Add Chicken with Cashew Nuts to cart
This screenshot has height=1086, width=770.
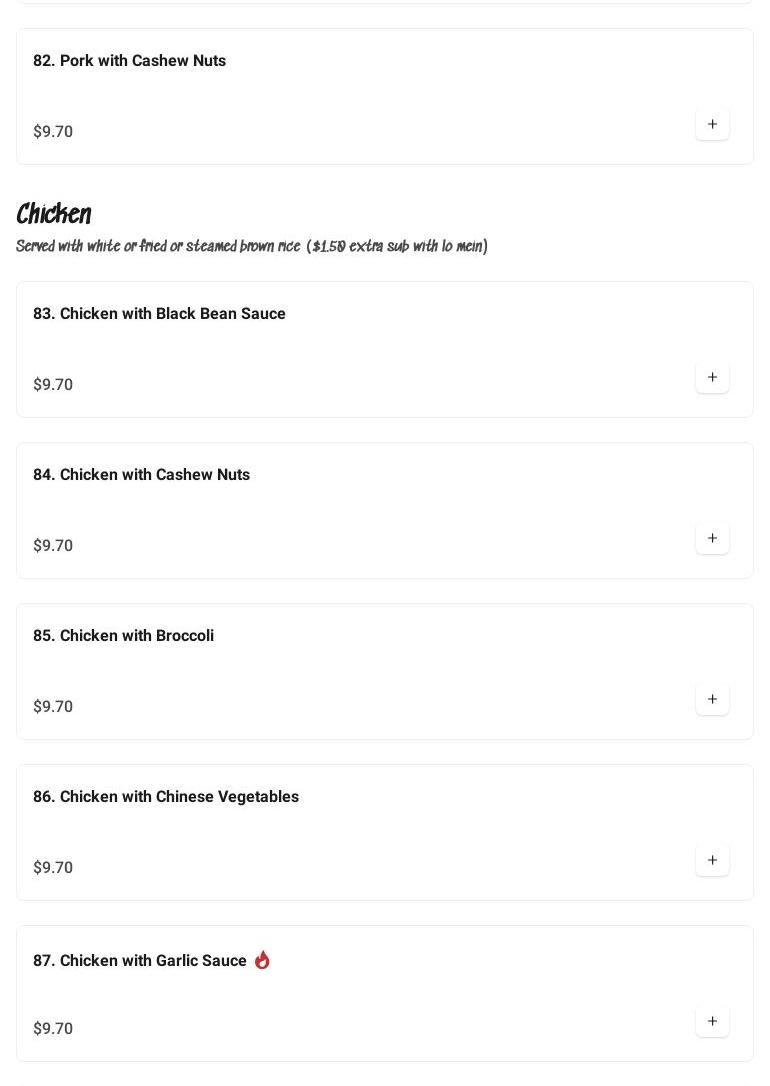click(x=712, y=538)
